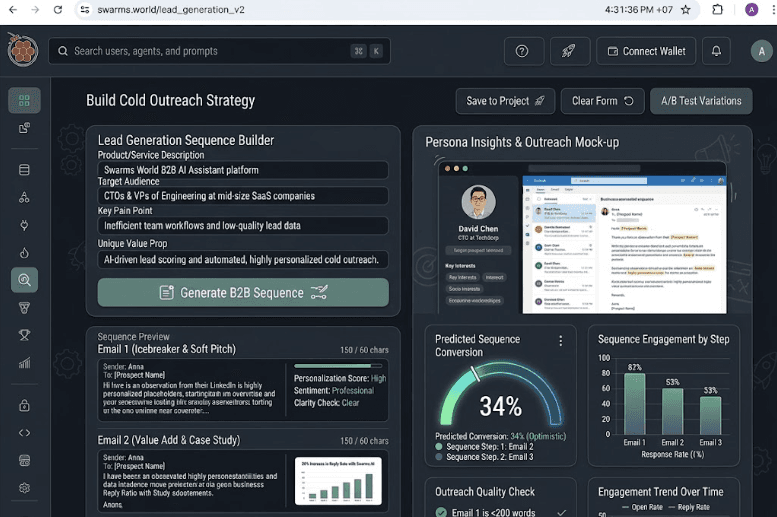
Task: Click the Cmd K shortcut badge
Action: click(367, 51)
